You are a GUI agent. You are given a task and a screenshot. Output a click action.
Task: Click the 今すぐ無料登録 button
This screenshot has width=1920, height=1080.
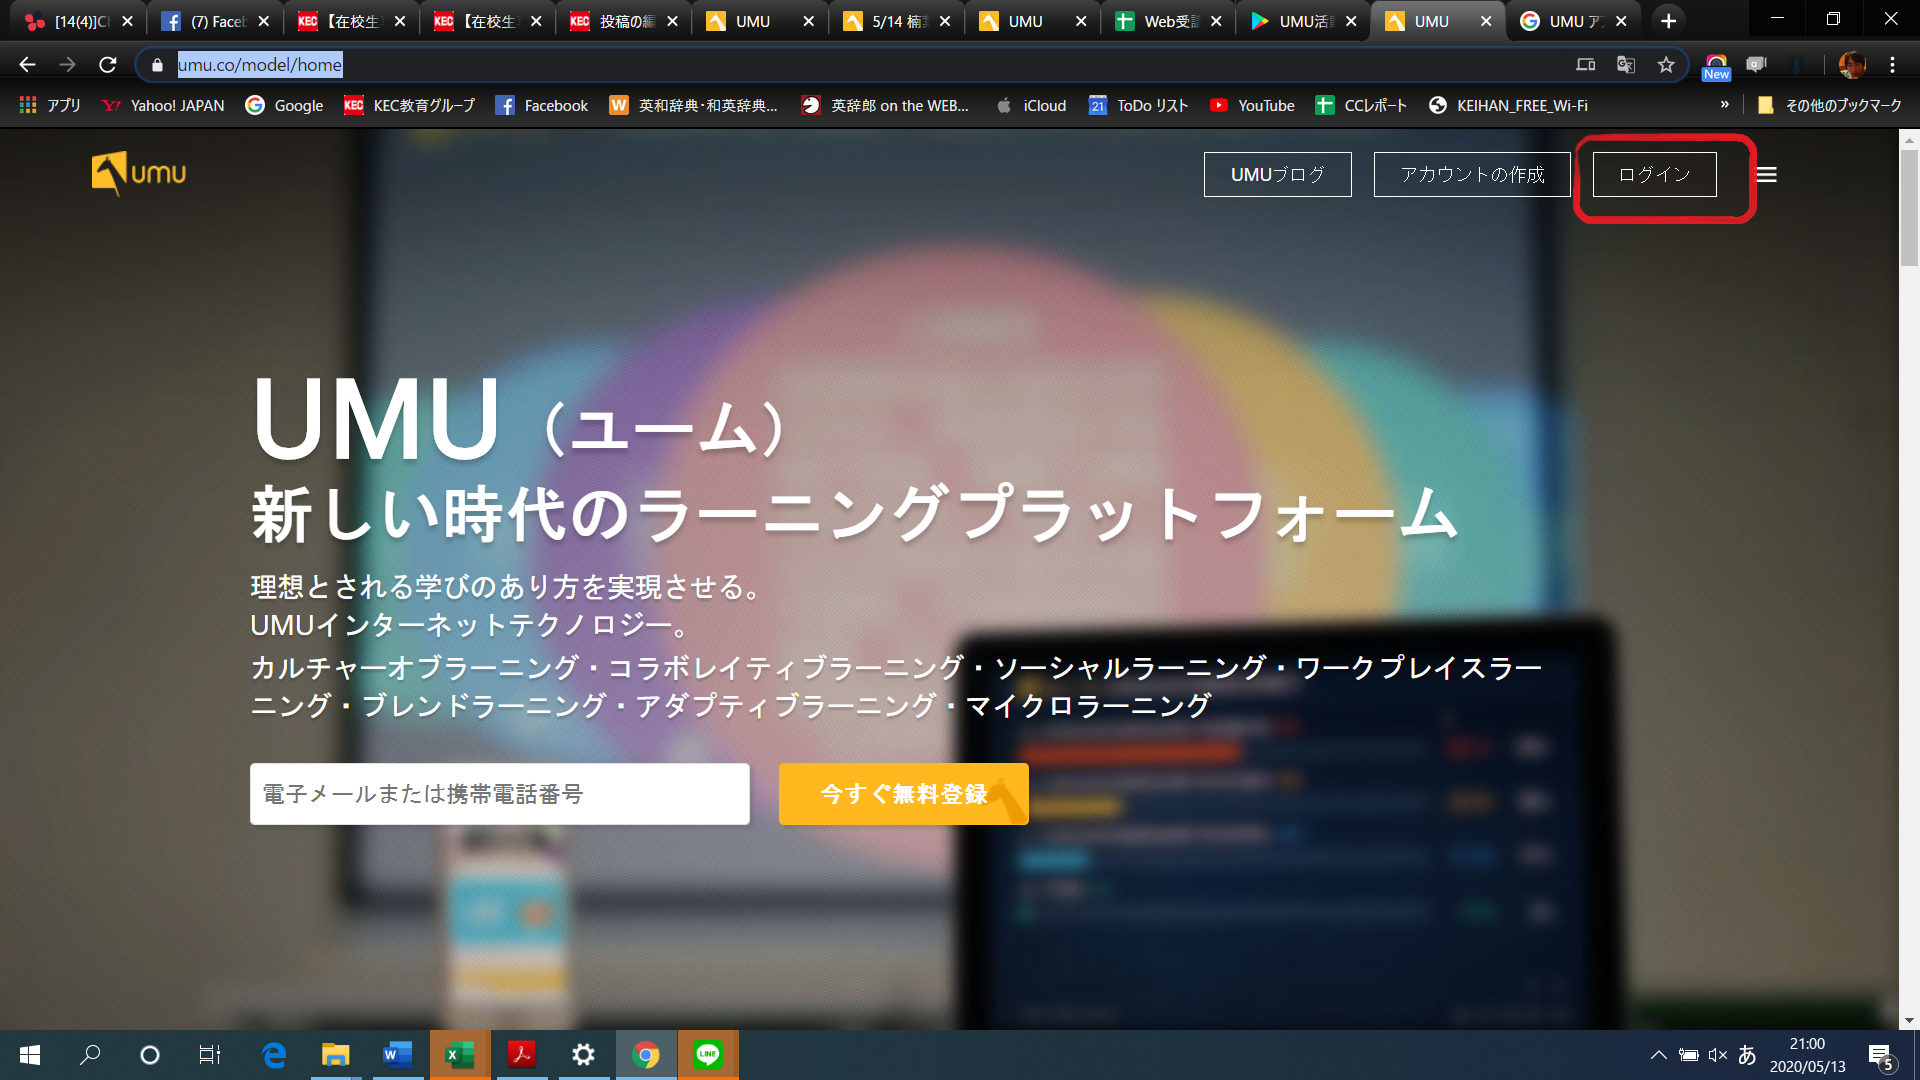coord(903,794)
